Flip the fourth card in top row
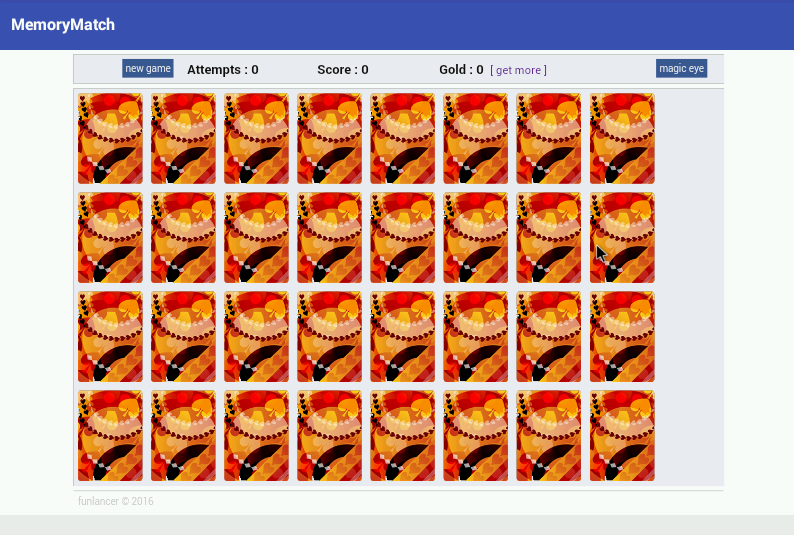The image size is (794, 535). [x=330, y=139]
